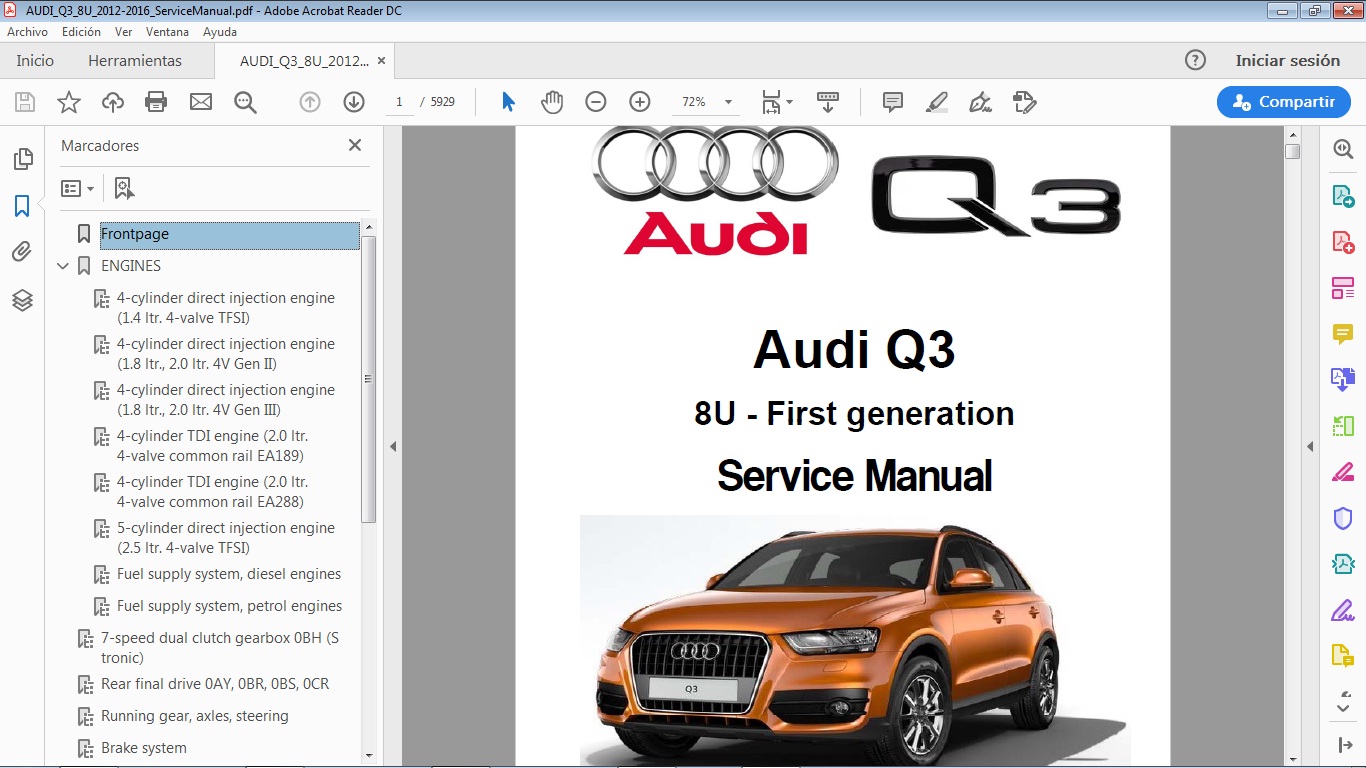Click the attachments paperclip icon
The height and width of the screenshot is (768, 1366).
[x=22, y=251]
